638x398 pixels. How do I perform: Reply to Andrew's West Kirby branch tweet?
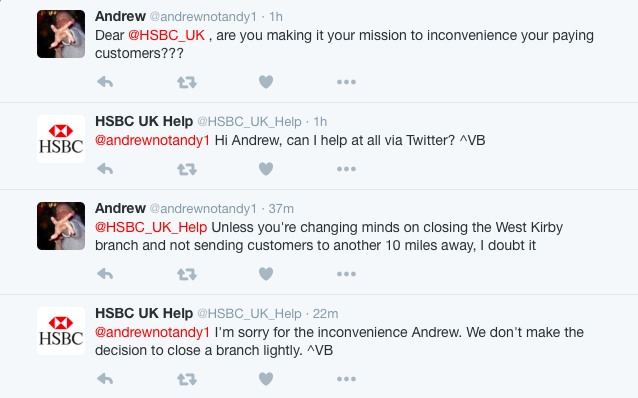pyautogui.click(x=105, y=274)
